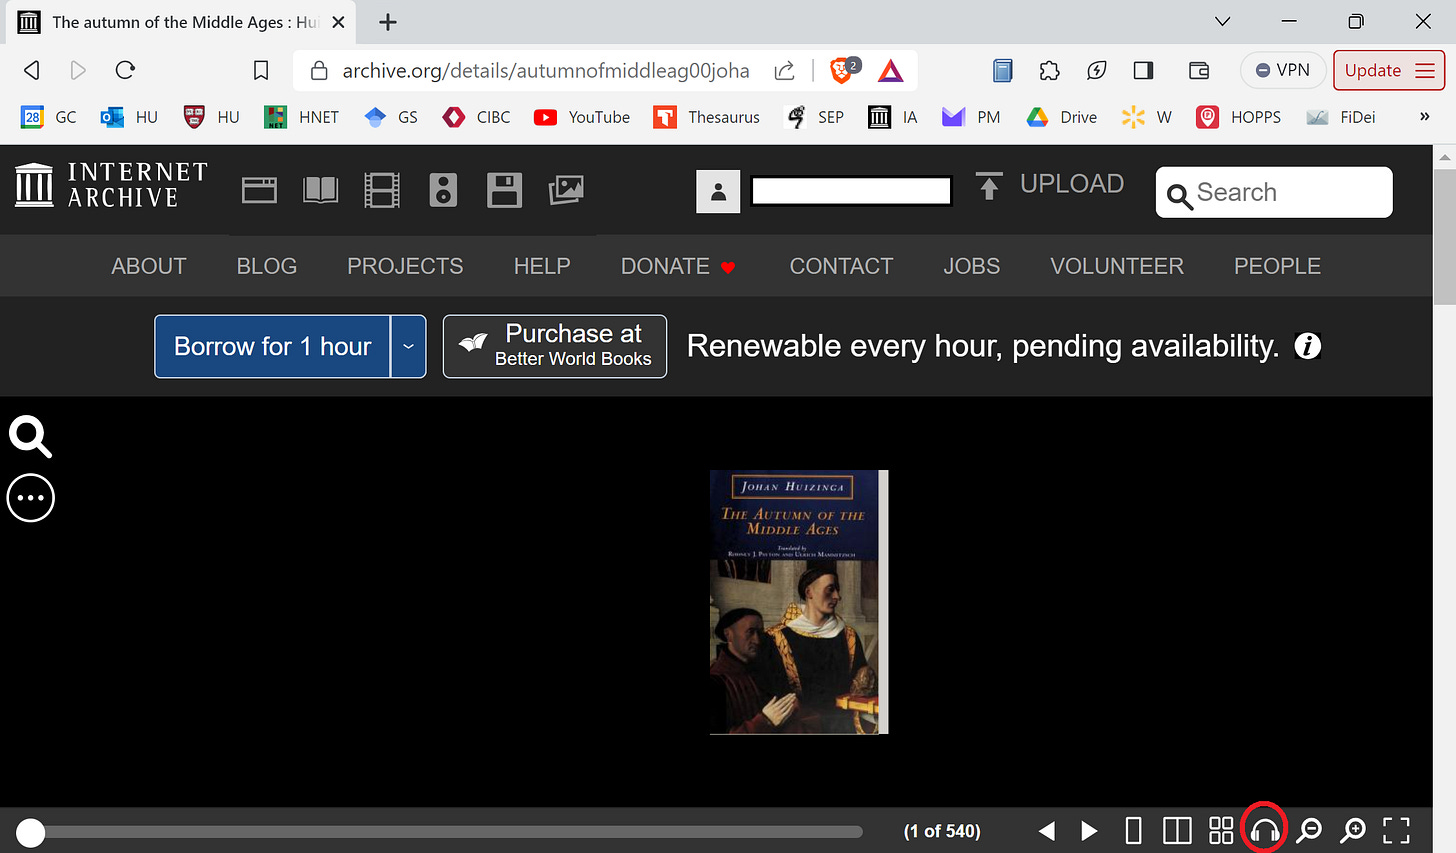The image size is (1456, 853).
Task: Open the Drive bookmark
Action: [x=1061, y=117]
